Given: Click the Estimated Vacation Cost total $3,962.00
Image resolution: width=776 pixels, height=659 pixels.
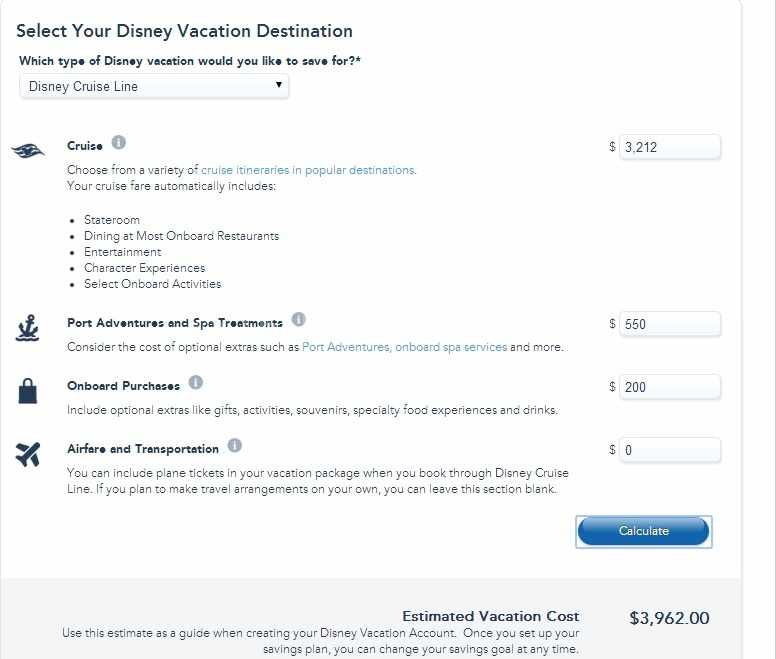Looking at the screenshot, I should pyautogui.click(x=669, y=618).
